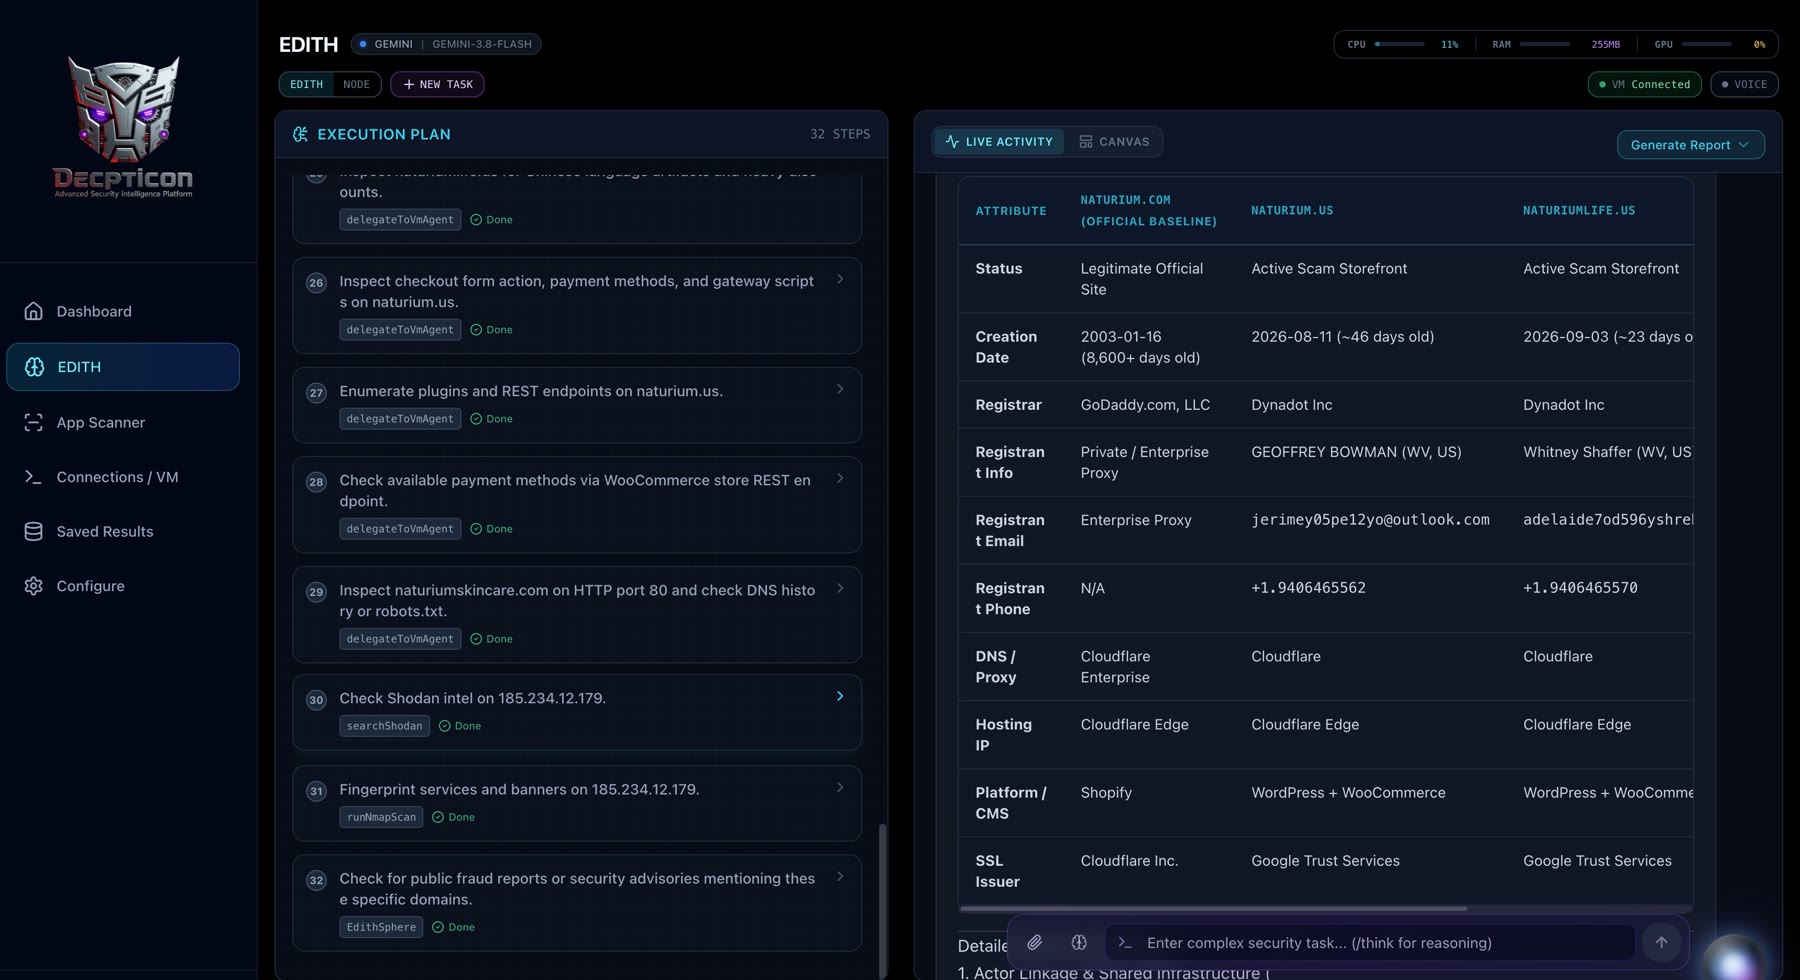Expand step 28 payment methods check
This screenshot has height=980, width=1800.
[x=840, y=478]
